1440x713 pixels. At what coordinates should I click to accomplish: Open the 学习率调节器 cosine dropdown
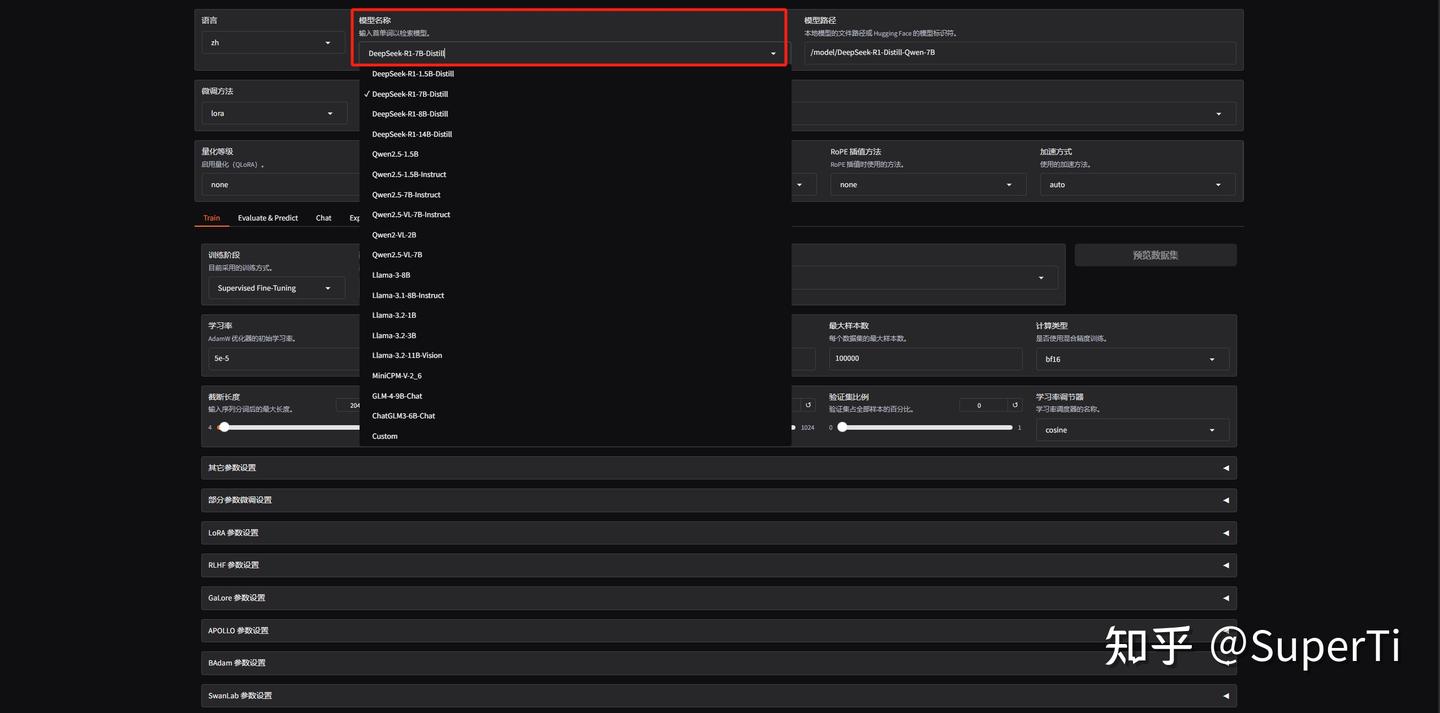tap(1132, 430)
